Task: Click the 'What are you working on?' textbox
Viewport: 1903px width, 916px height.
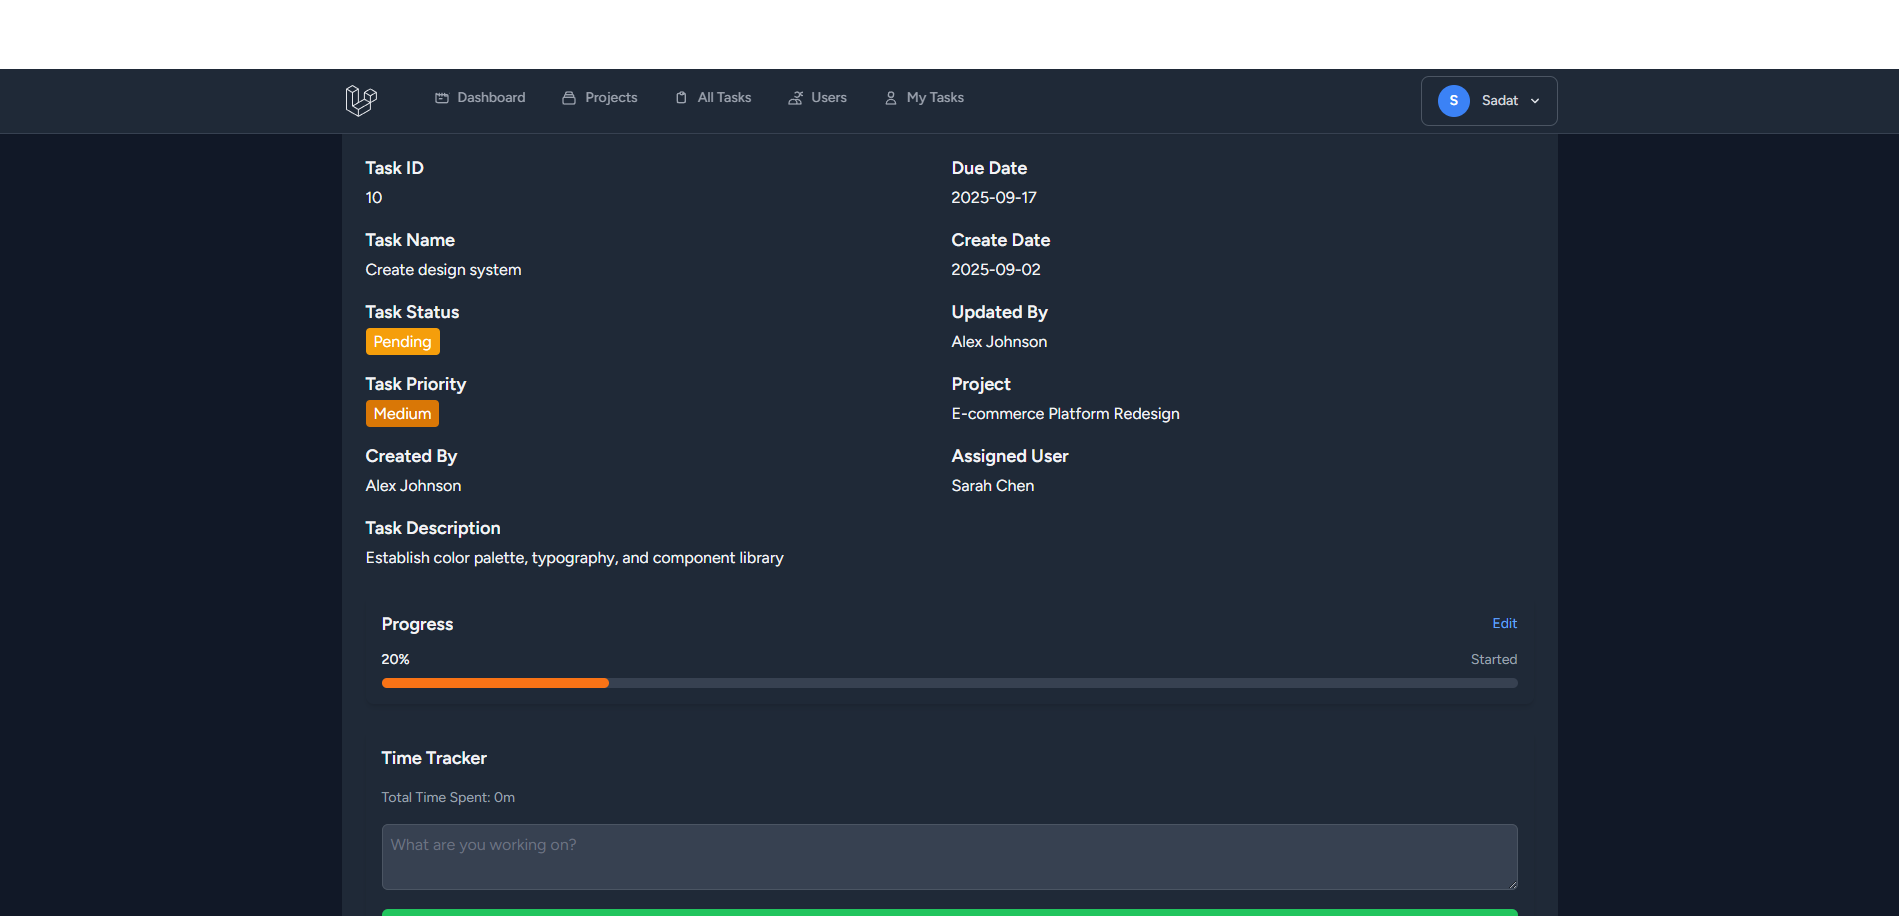Action: point(950,857)
